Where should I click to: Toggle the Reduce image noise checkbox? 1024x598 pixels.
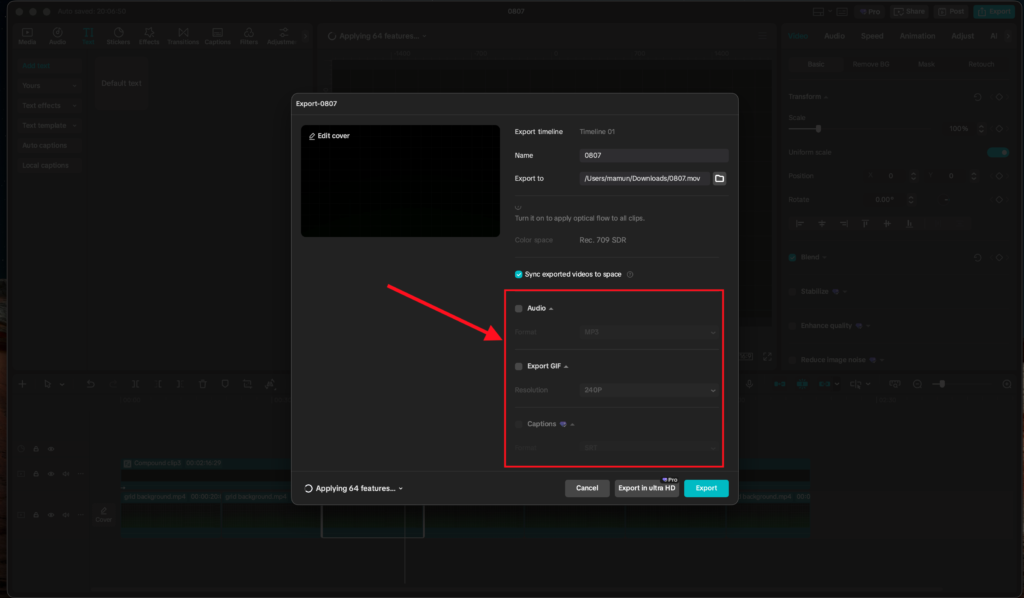792,360
